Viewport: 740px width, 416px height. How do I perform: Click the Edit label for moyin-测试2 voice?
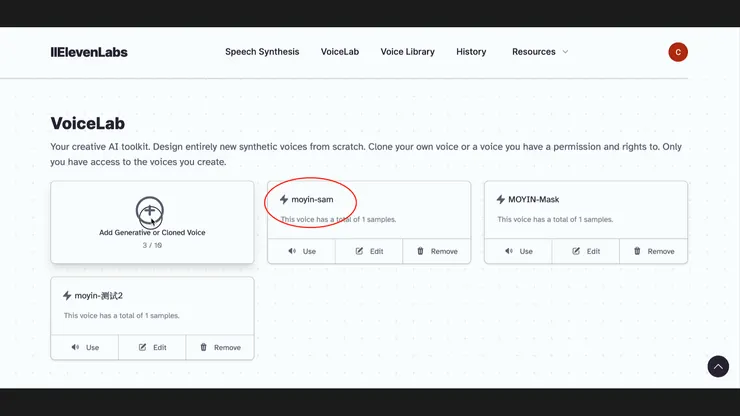click(160, 348)
